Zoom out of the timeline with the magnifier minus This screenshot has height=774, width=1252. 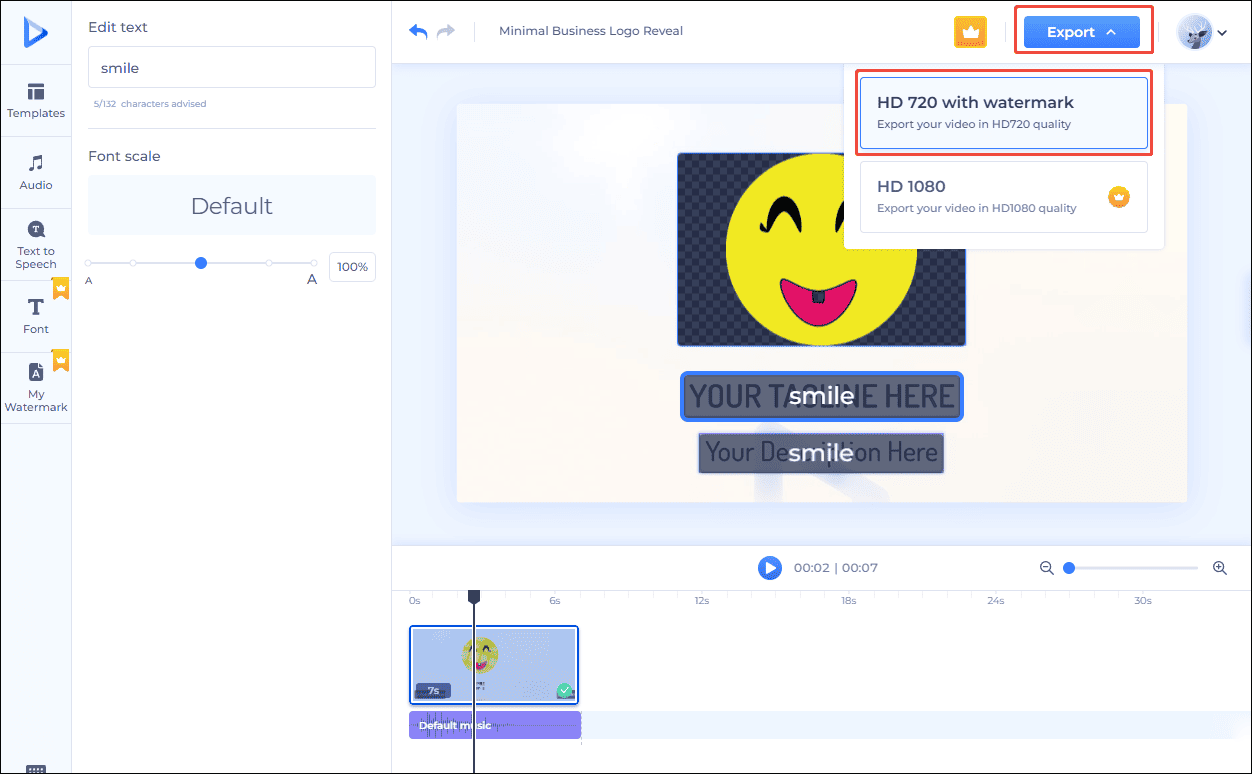[x=1046, y=567]
